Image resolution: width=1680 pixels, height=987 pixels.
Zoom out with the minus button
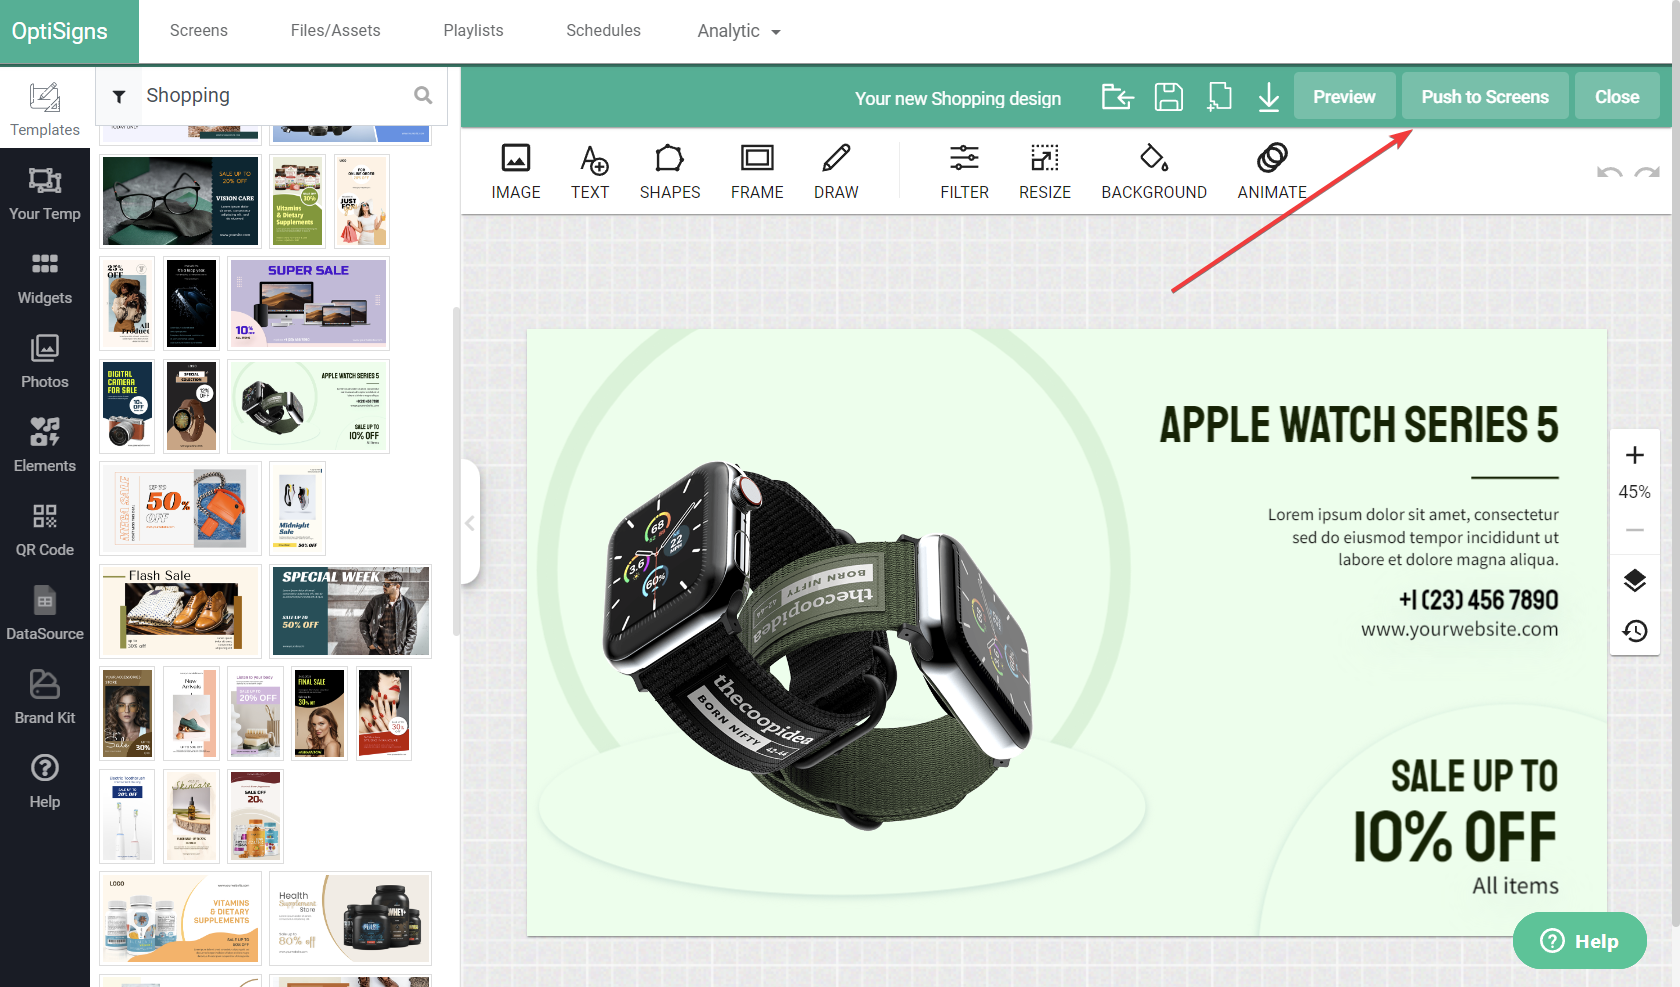click(1635, 530)
